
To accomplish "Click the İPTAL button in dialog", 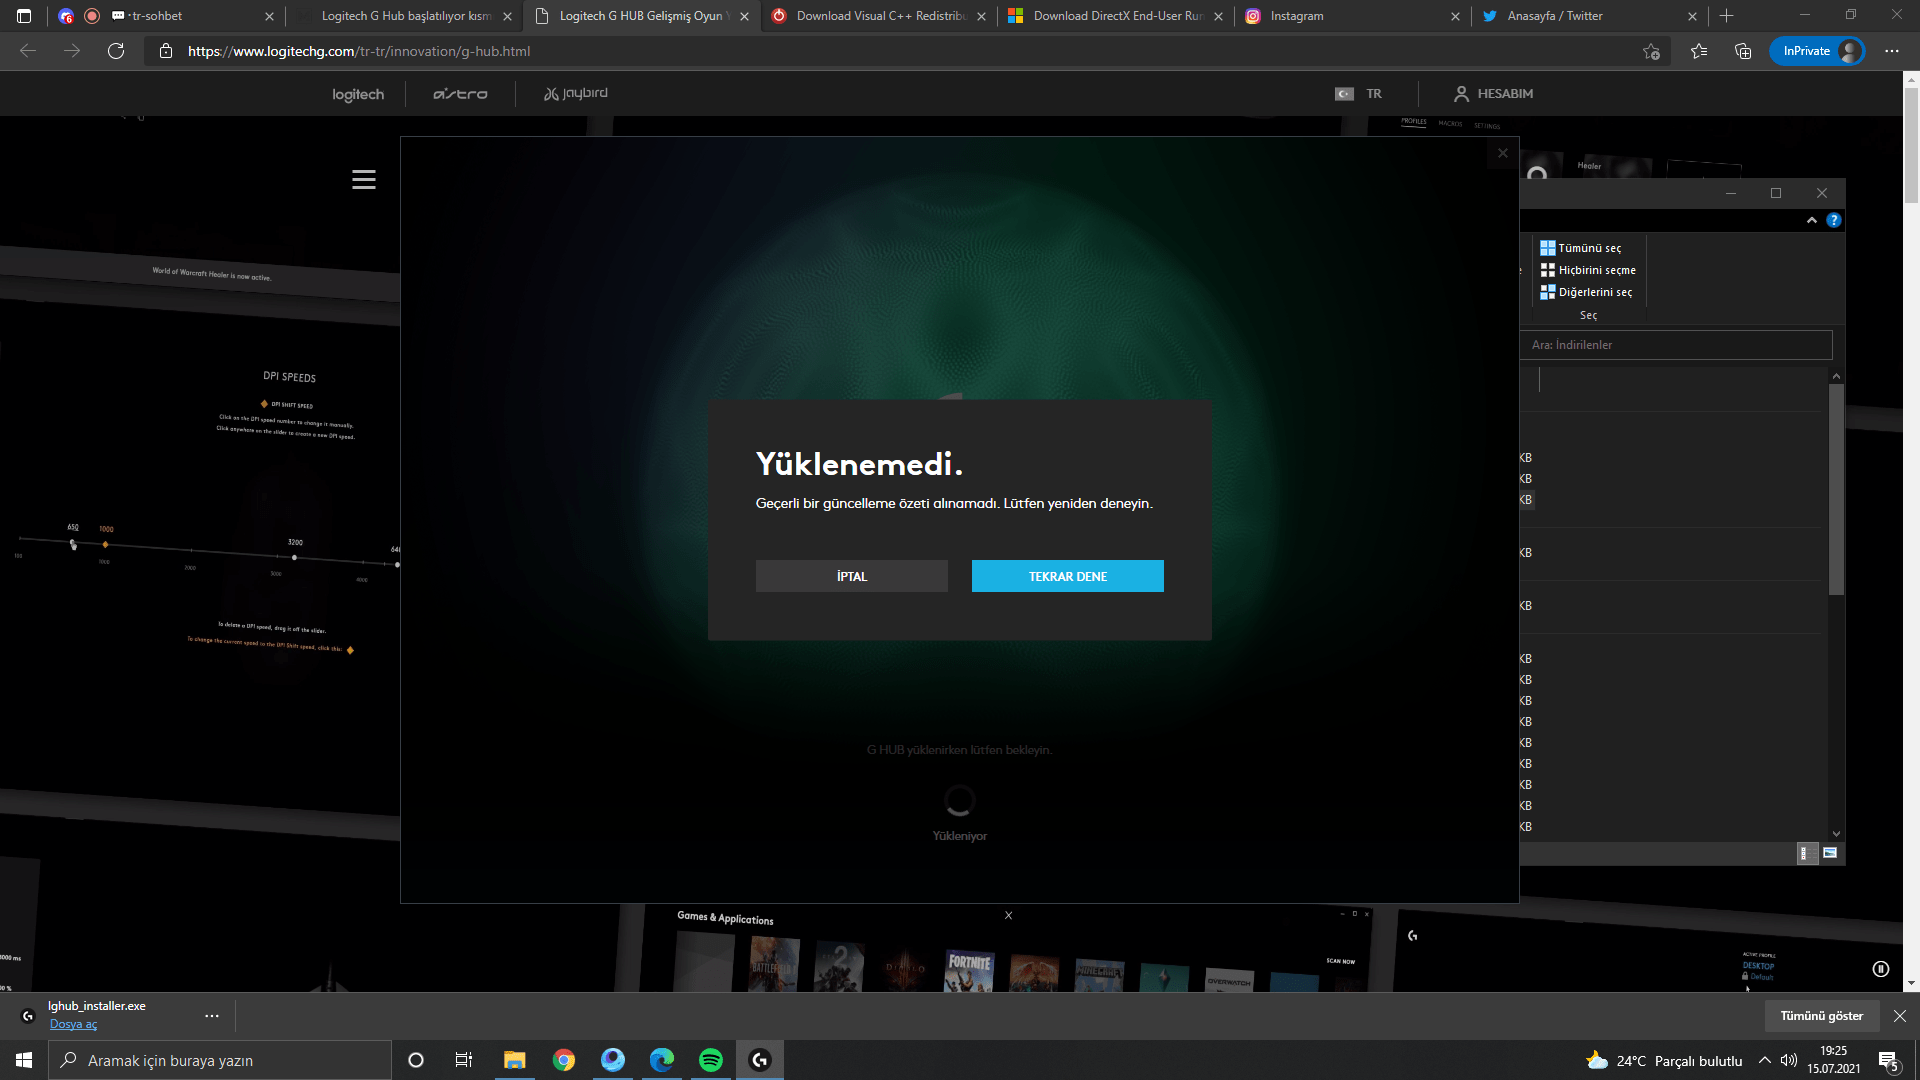I will coord(852,576).
